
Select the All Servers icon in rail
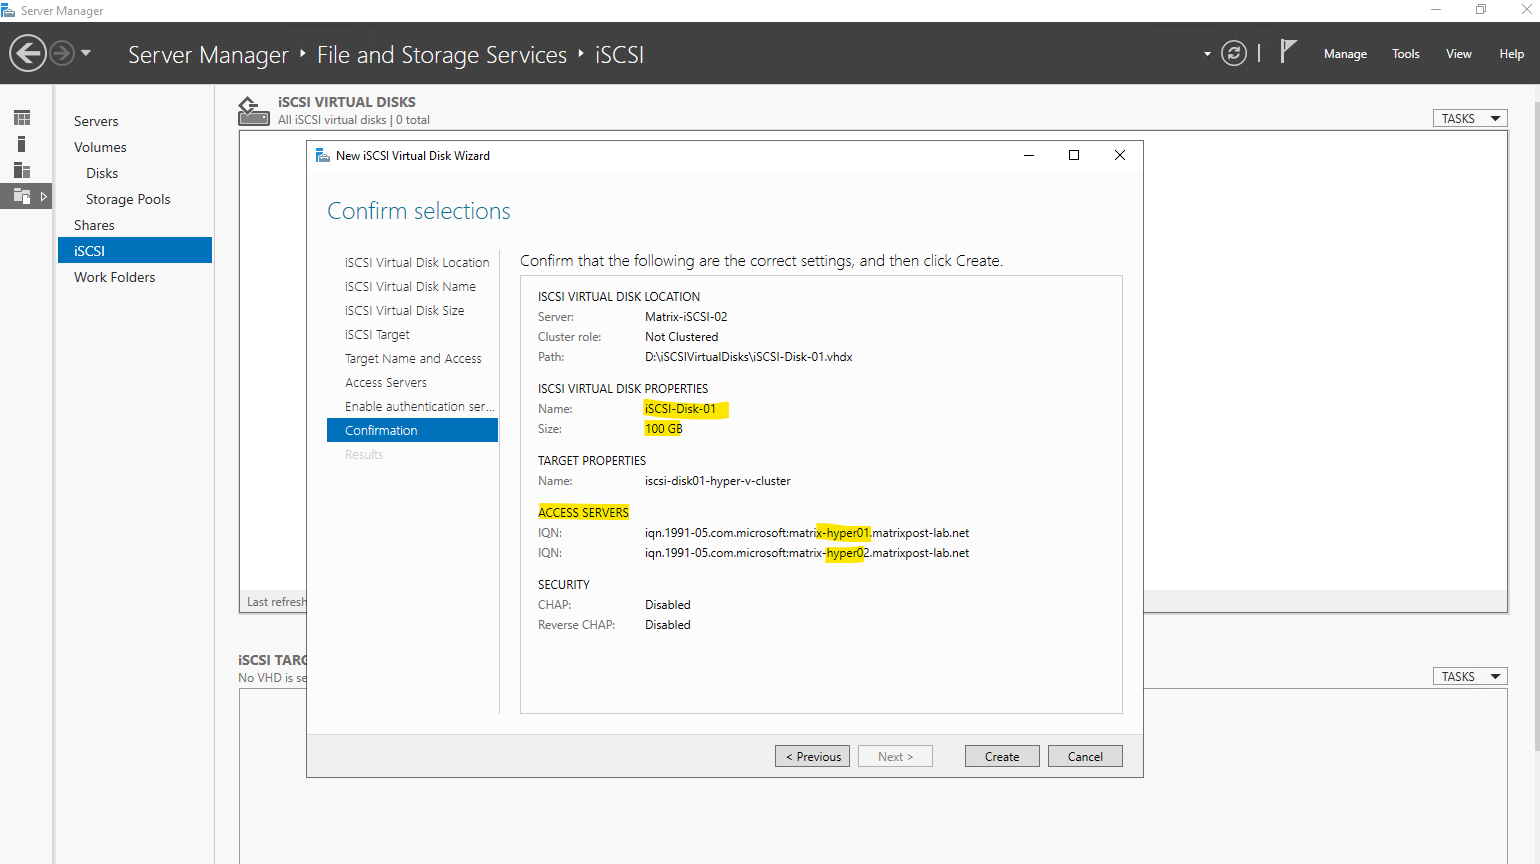[22, 170]
